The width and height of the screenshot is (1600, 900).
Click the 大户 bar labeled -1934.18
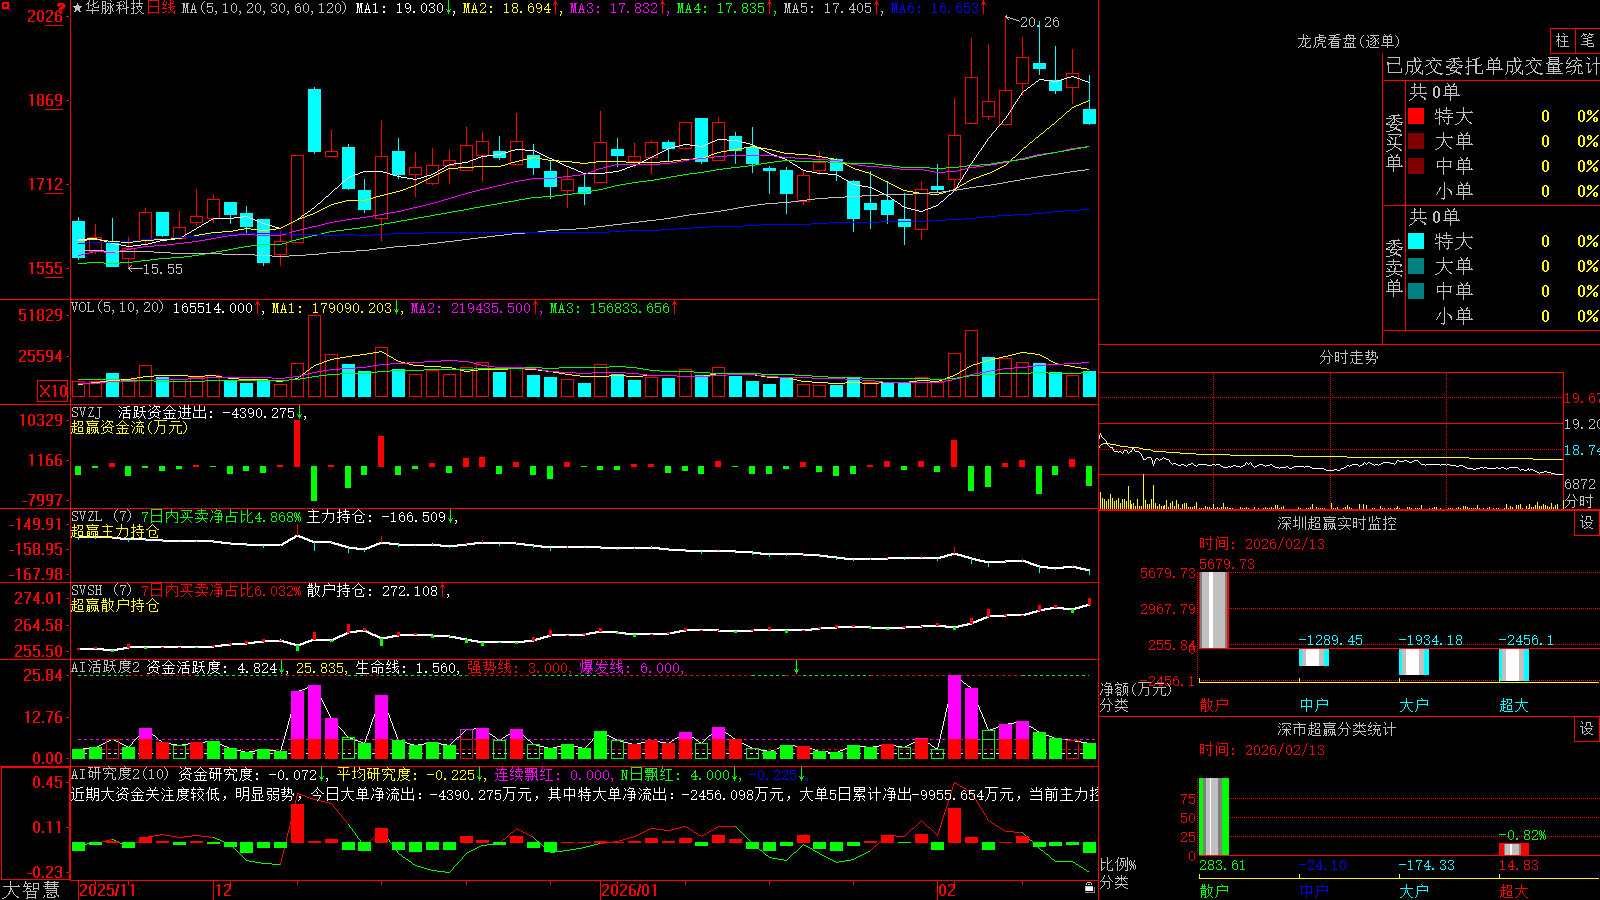click(x=1414, y=661)
